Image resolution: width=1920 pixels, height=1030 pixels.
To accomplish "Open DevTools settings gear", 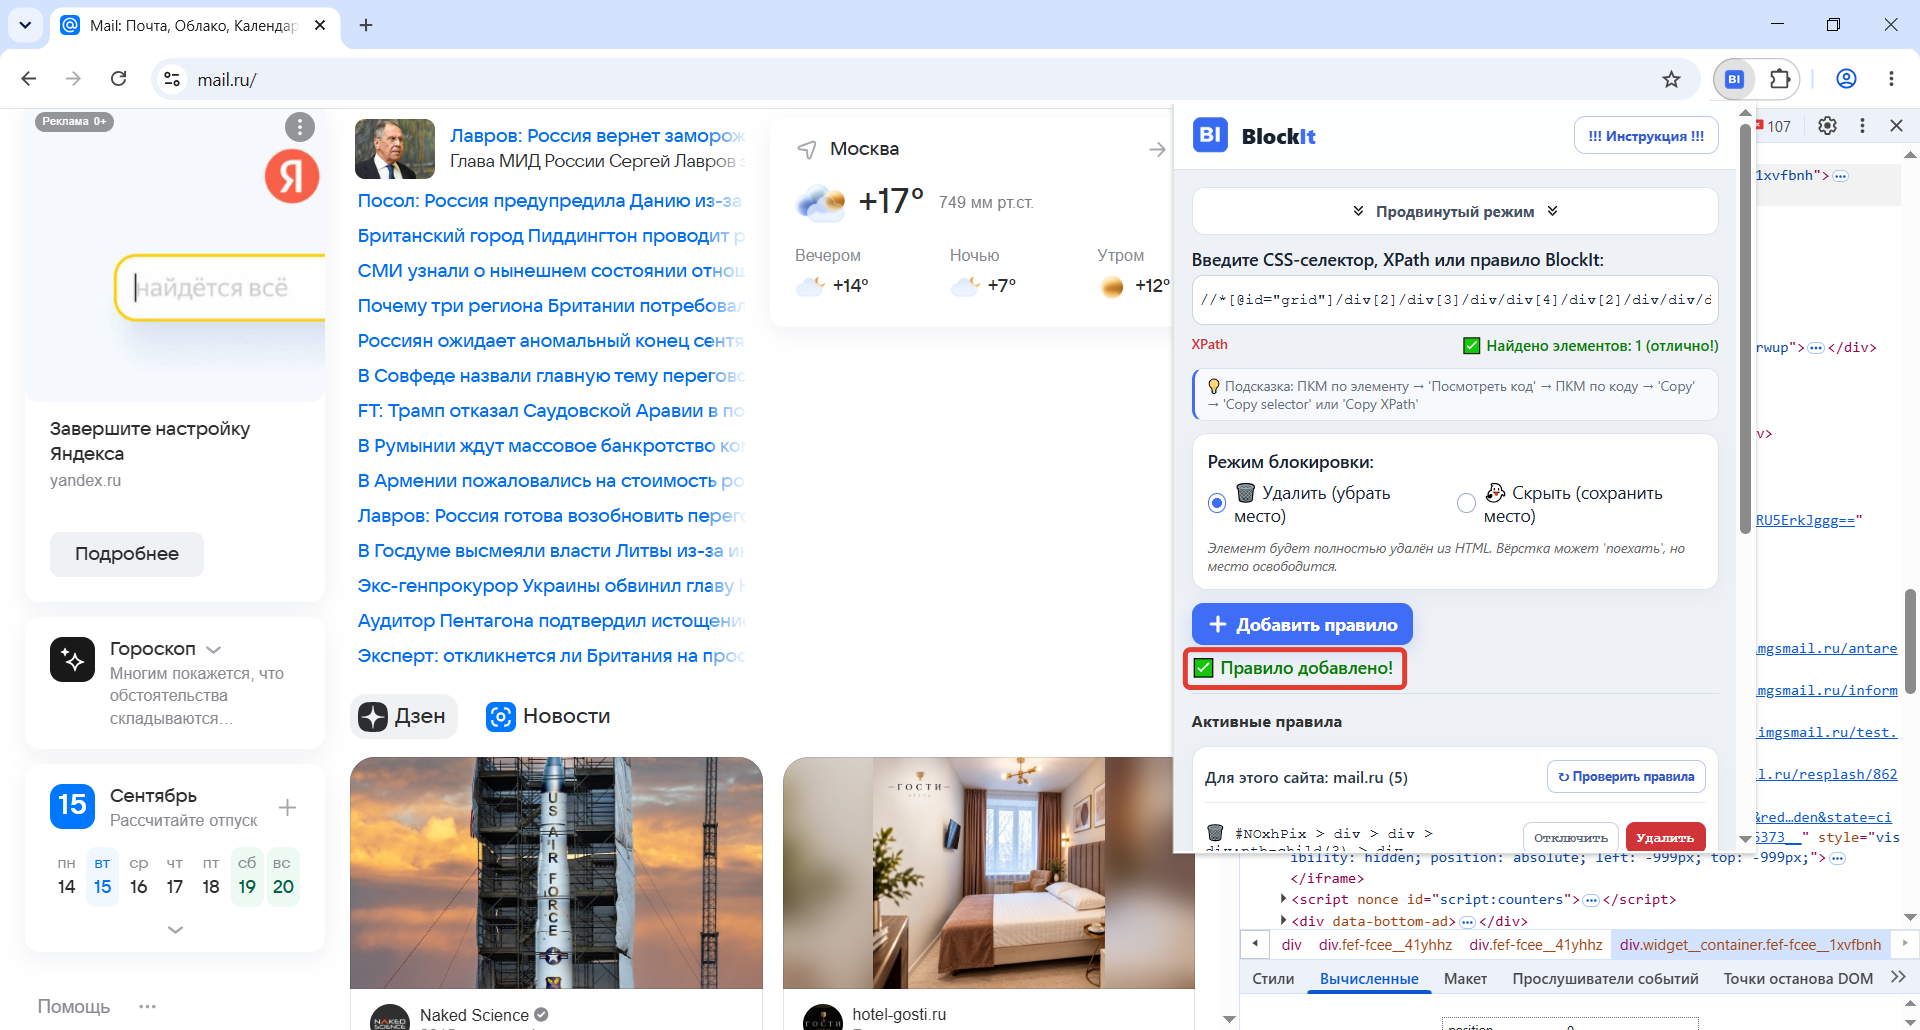I will (1827, 126).
